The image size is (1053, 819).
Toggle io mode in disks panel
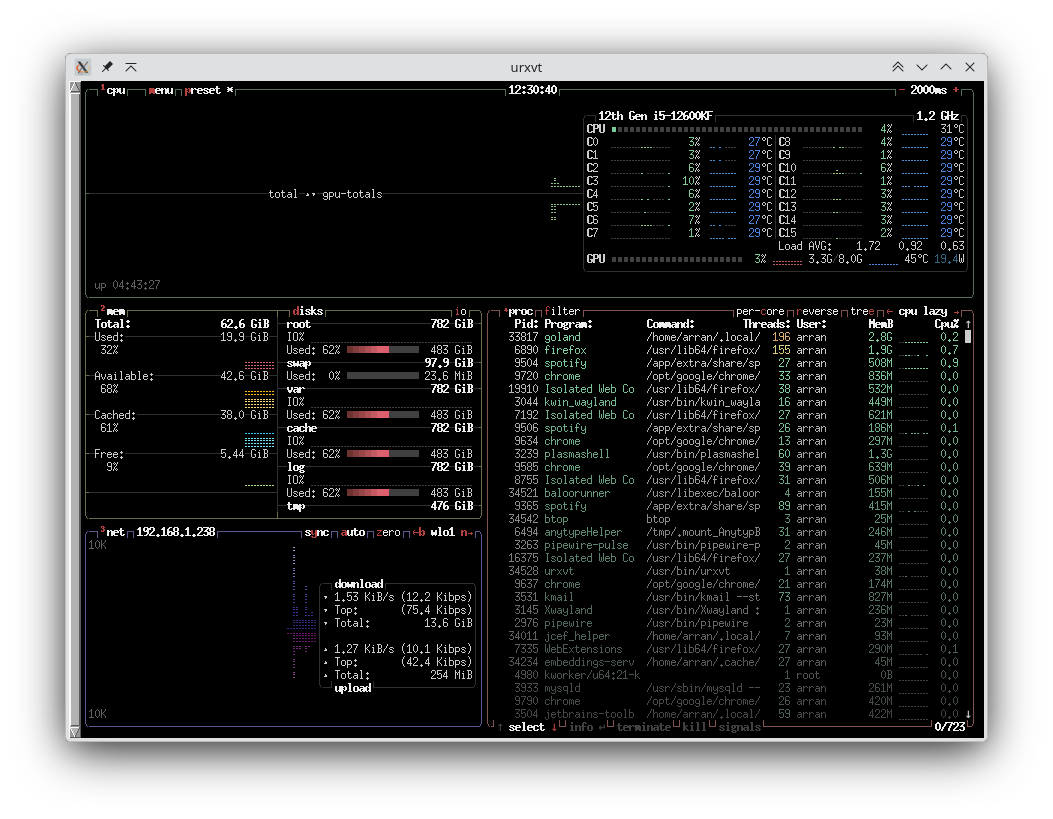point(461,311)
